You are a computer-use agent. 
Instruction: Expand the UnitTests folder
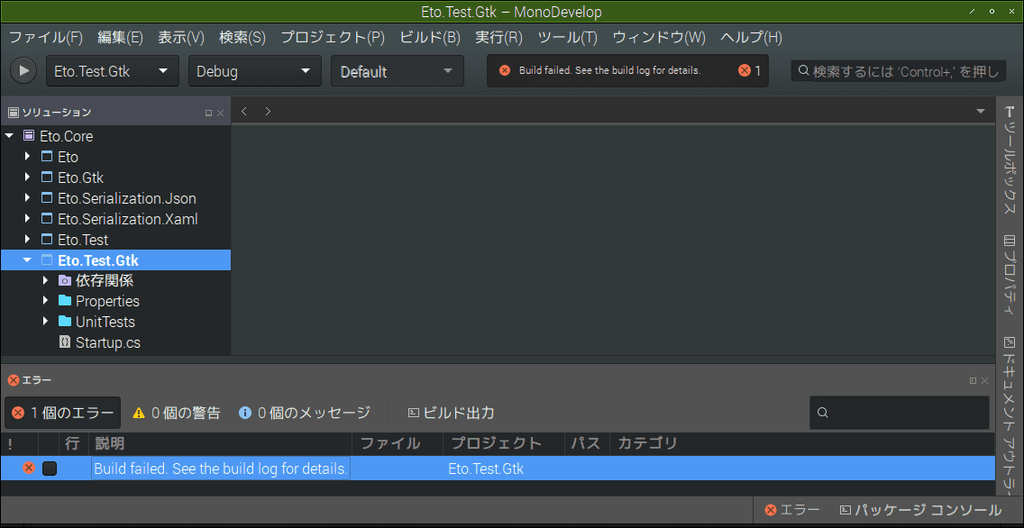[45, 322]
